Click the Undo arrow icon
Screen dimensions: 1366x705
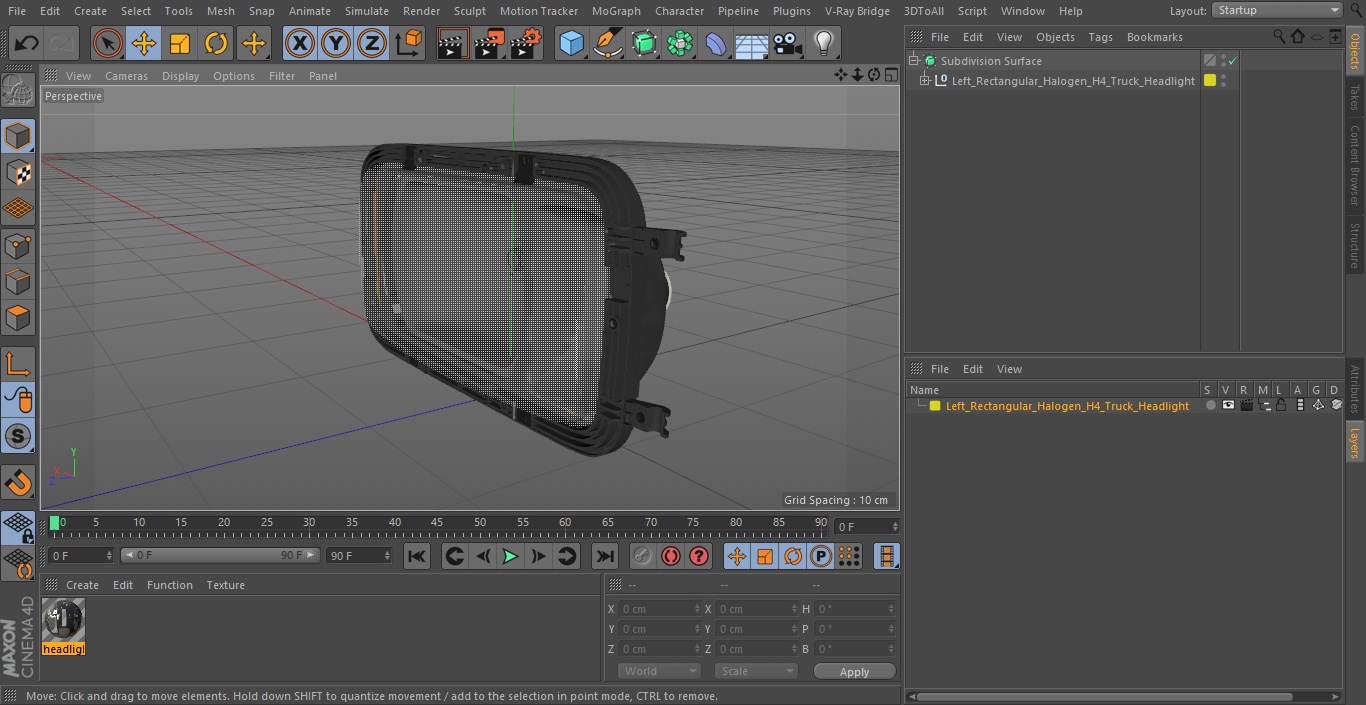point(27,43)
